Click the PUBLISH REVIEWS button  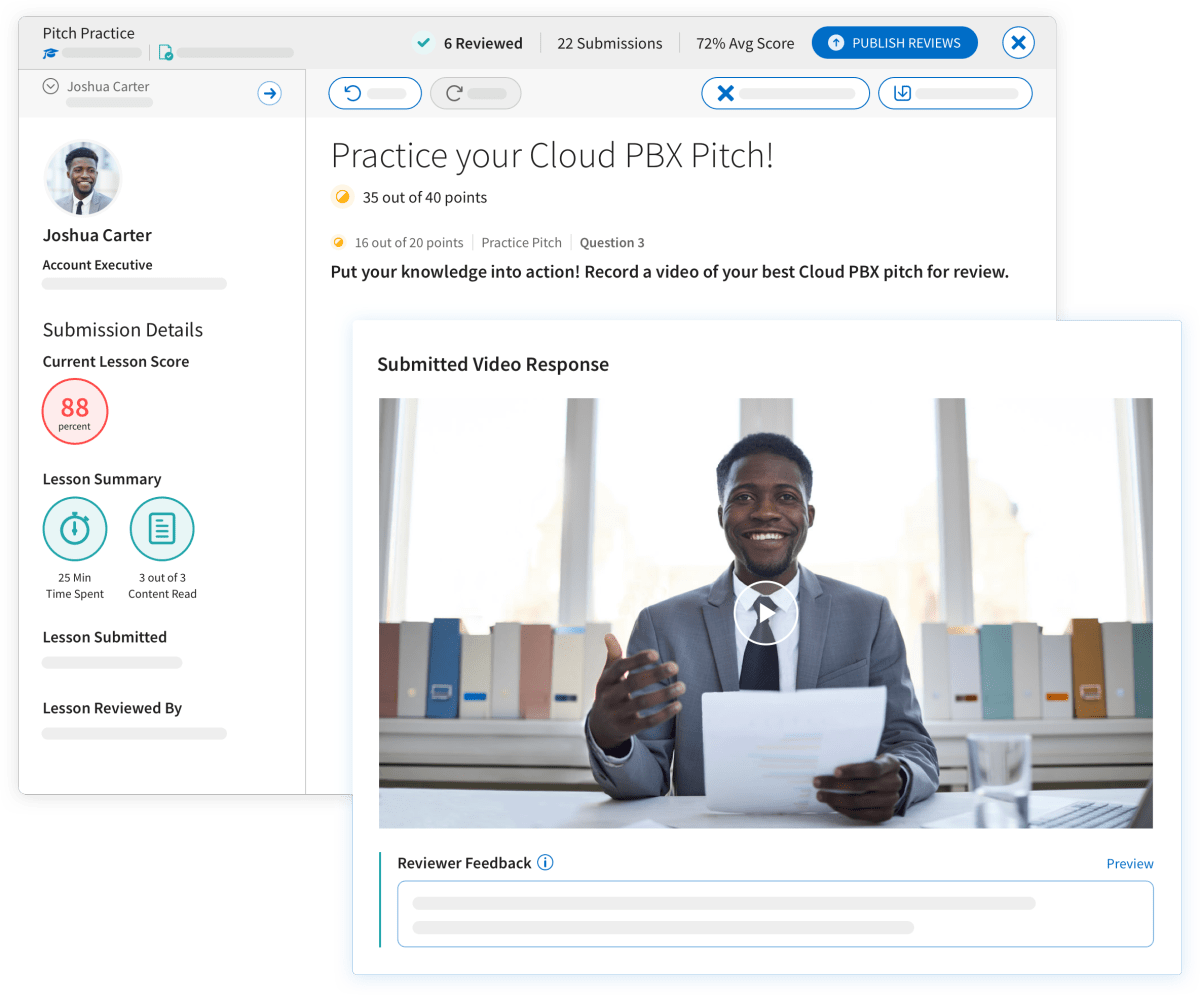coord(894,42)
